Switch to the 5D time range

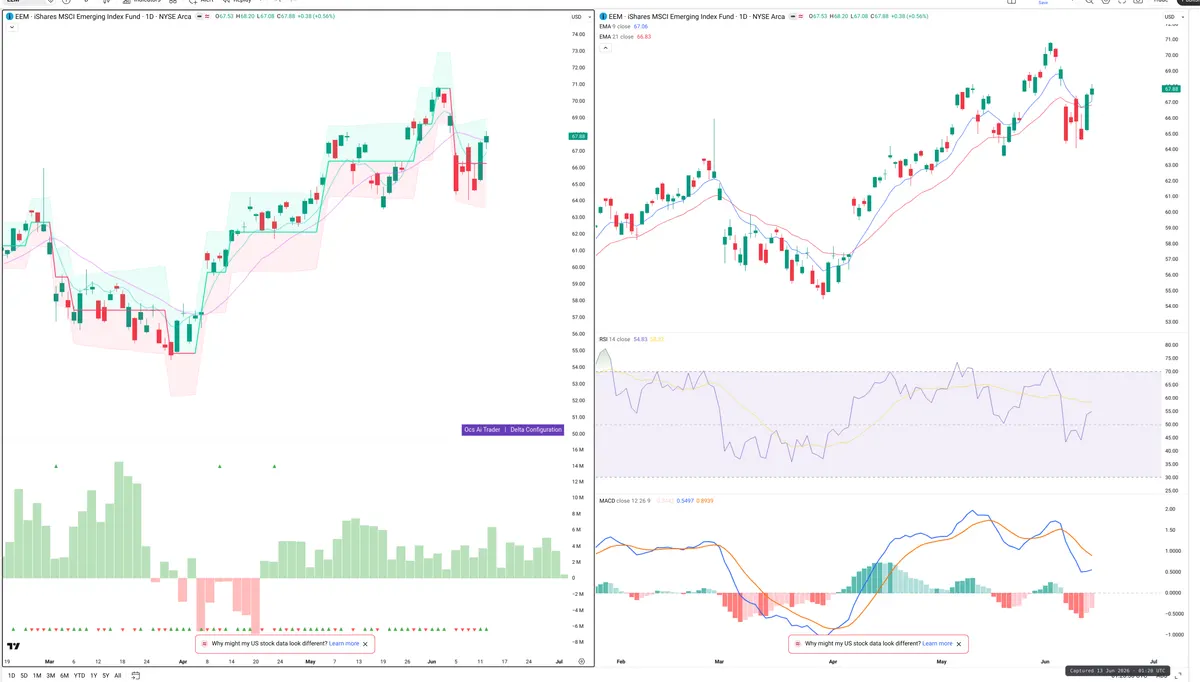coord(24,676)
